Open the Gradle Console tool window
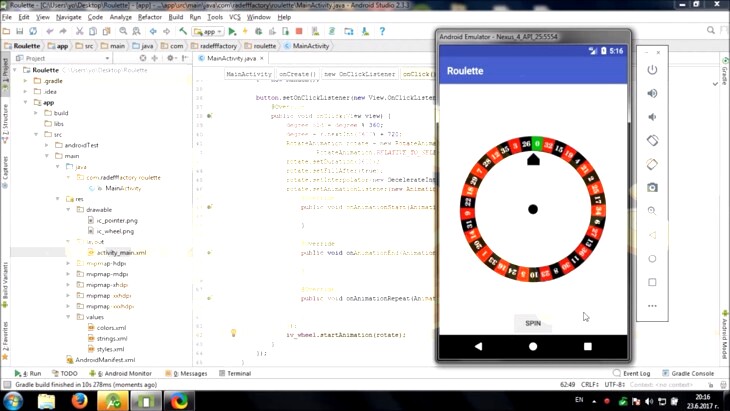The height and width of the screenshot is (411, 730). 688,373
